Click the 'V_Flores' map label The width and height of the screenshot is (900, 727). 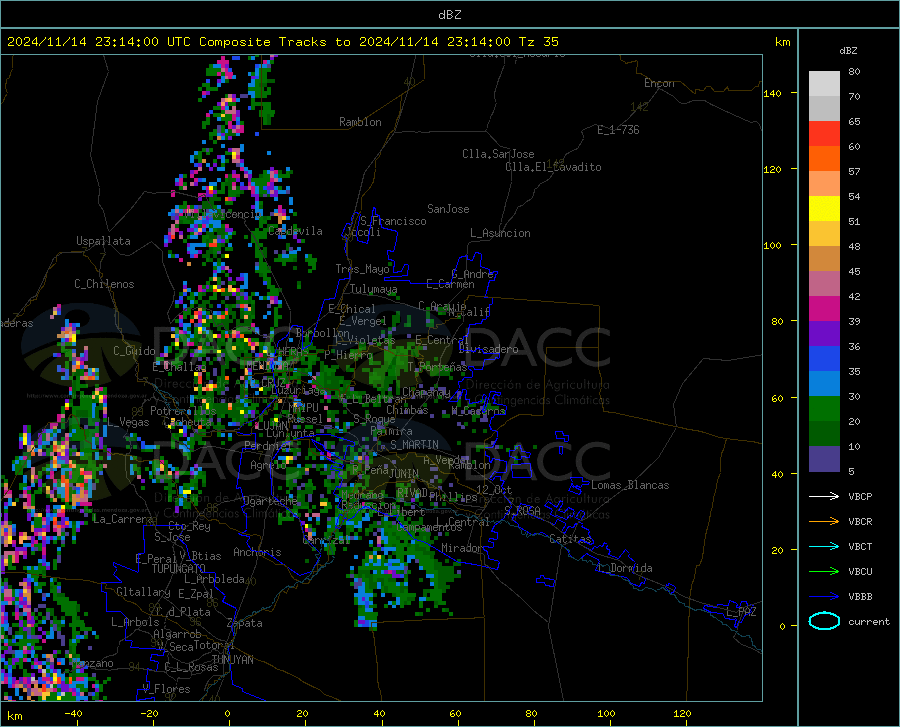tap(166, 689)
